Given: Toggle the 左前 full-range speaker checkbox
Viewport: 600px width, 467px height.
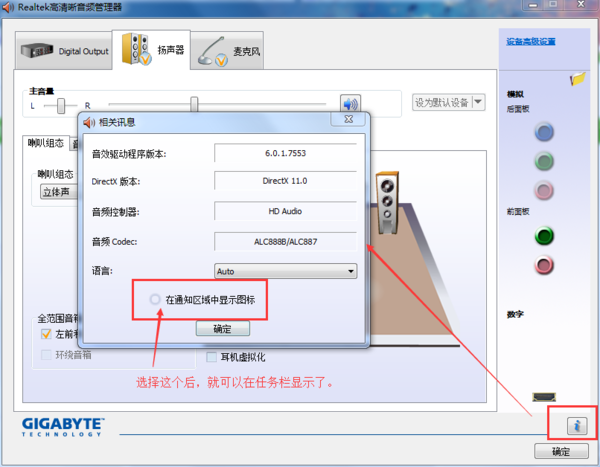Looking at the screenshot, I should tap(46, 334).
